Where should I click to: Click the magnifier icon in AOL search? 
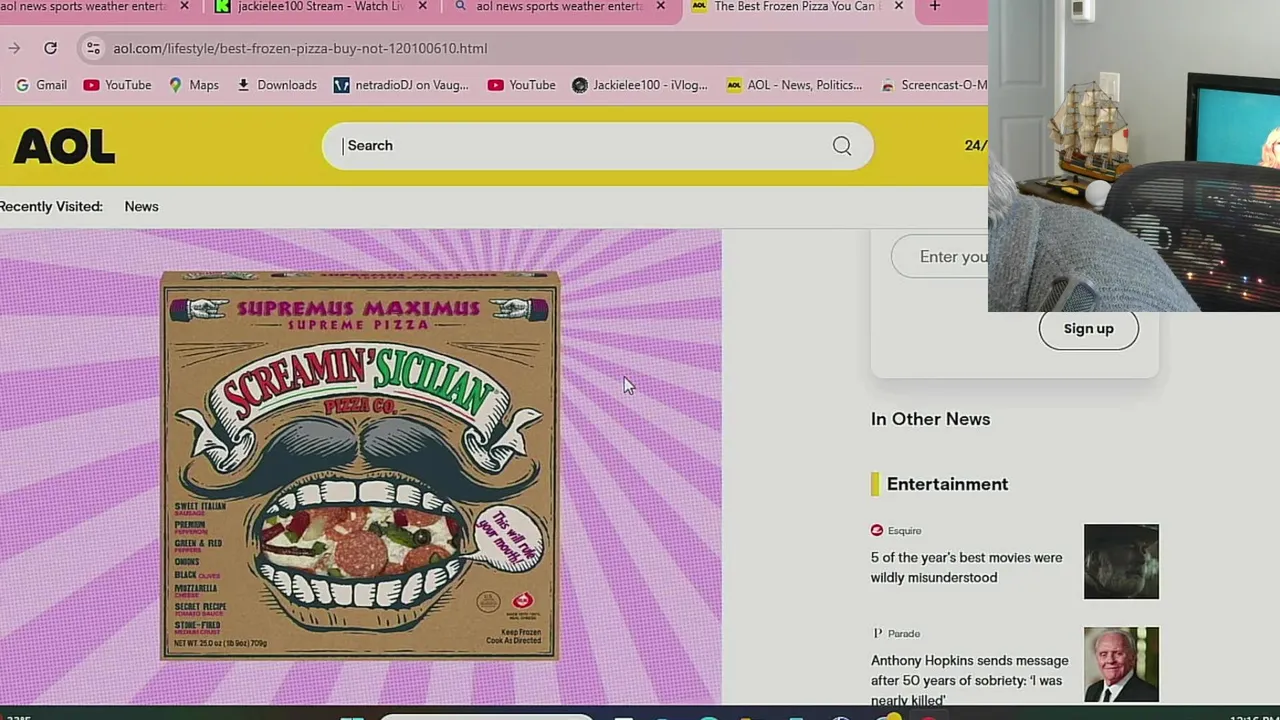point(842,146)
